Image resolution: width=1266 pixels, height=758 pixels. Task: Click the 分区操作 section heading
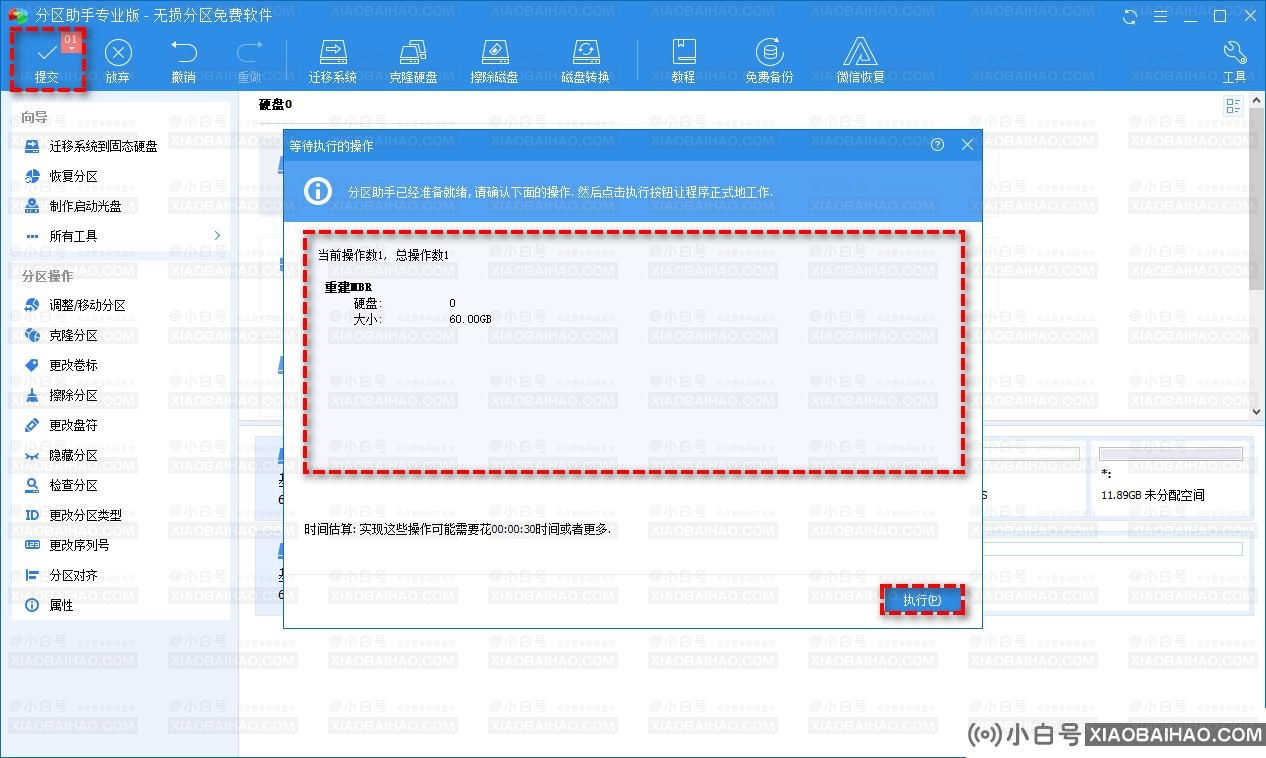click(47, 276)
